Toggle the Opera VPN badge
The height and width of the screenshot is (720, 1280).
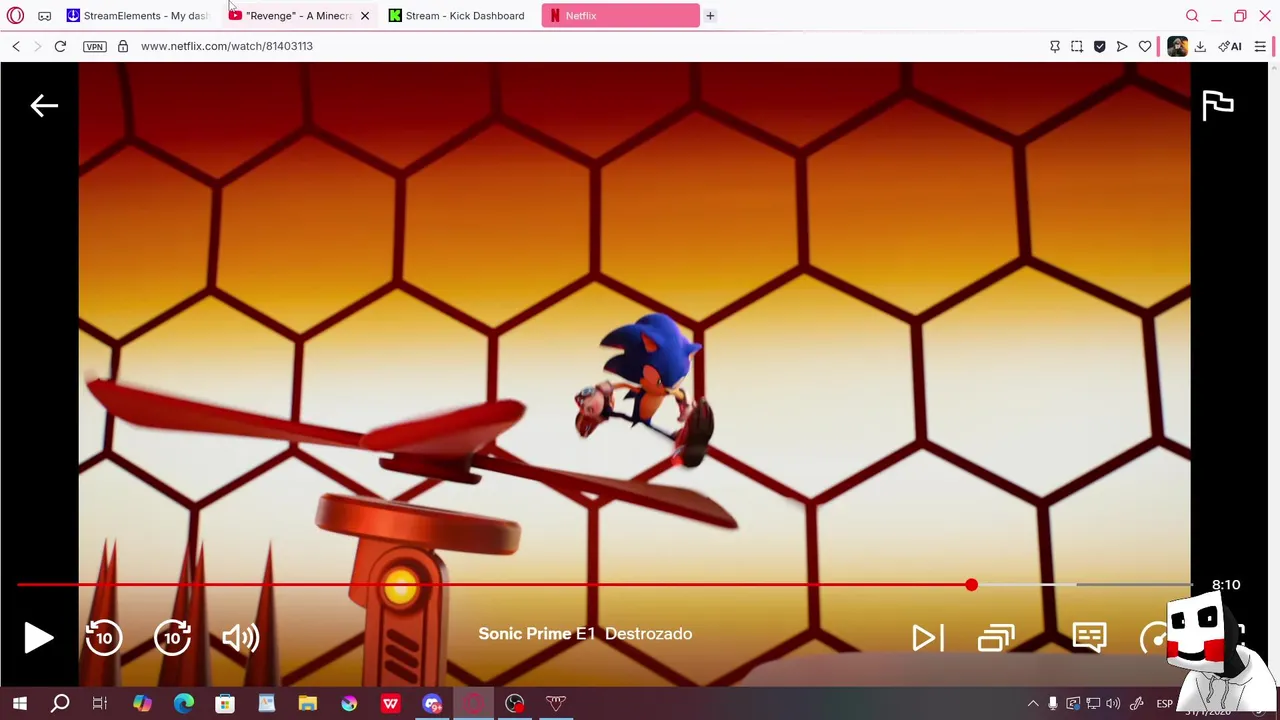tap(94, 46)
